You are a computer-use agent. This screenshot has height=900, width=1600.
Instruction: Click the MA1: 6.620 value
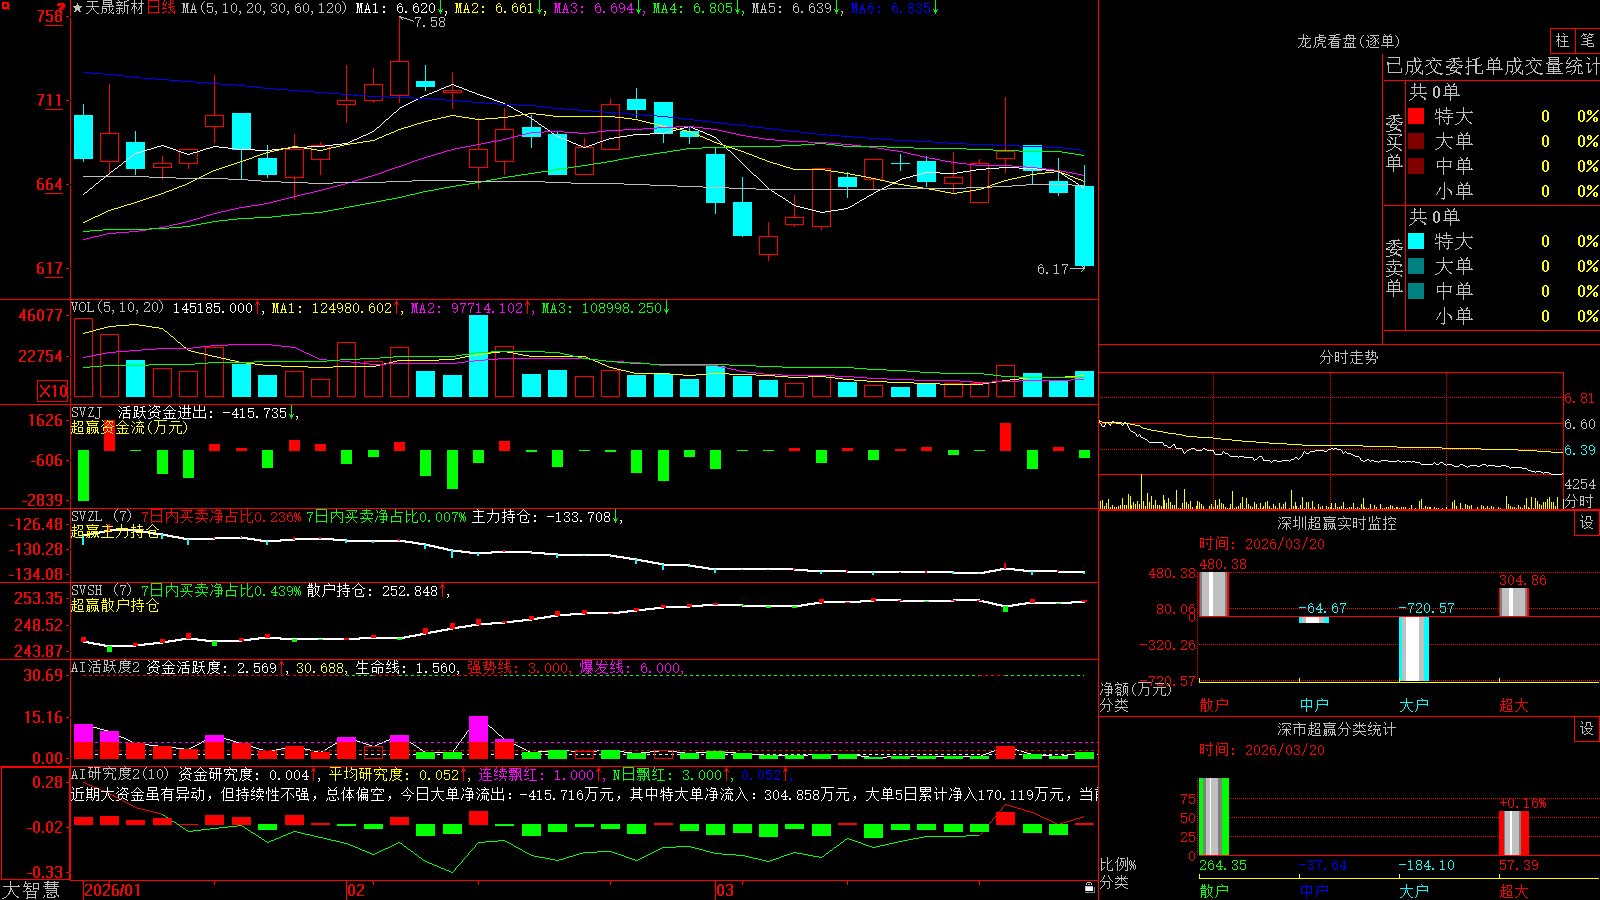tap(397, 8)
